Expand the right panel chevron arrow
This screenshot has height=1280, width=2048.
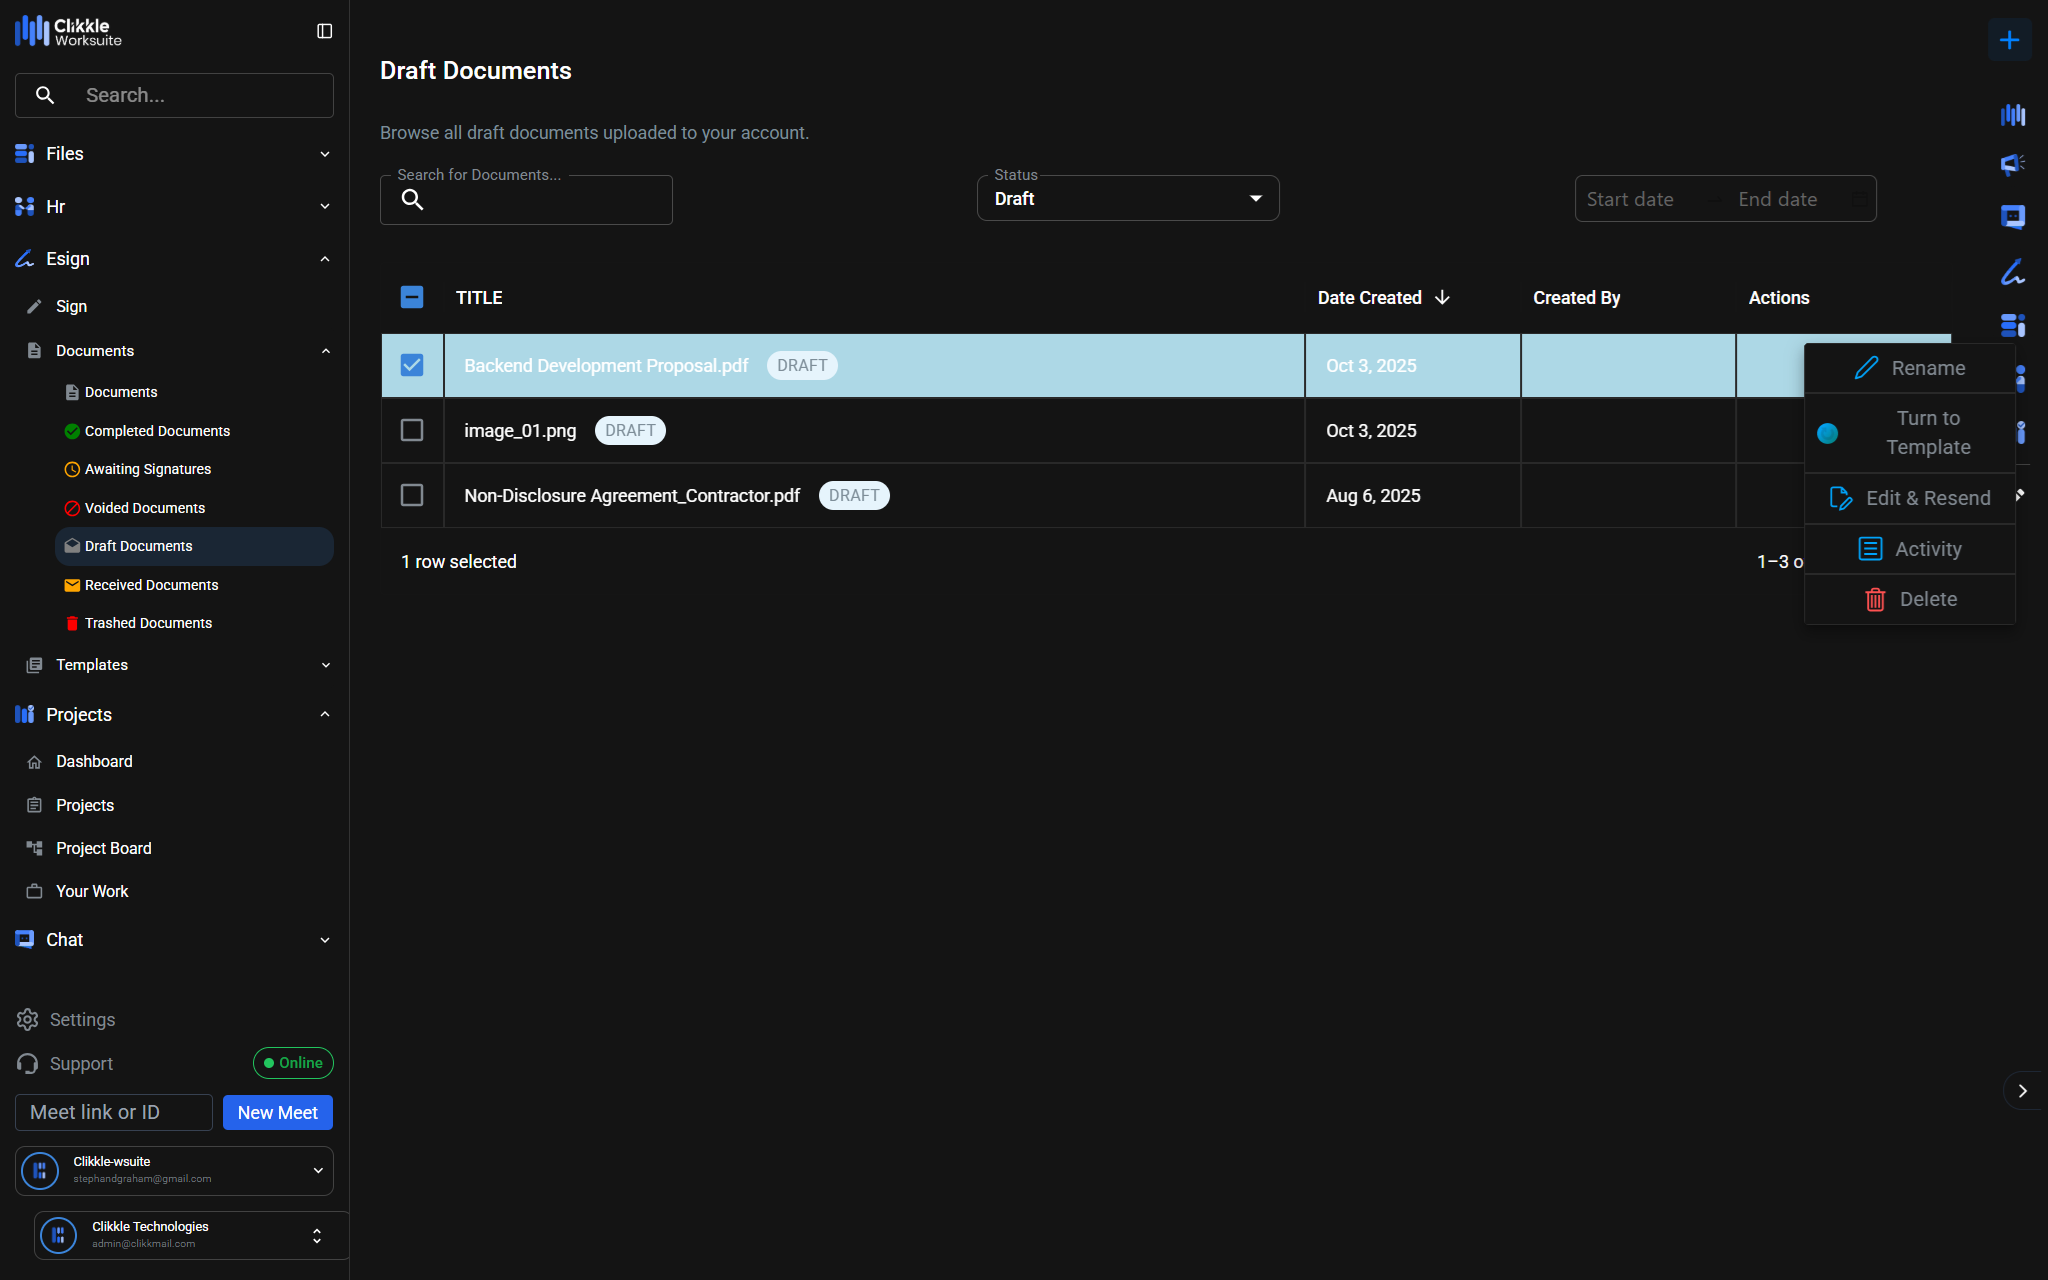tap(2022, 1091)
